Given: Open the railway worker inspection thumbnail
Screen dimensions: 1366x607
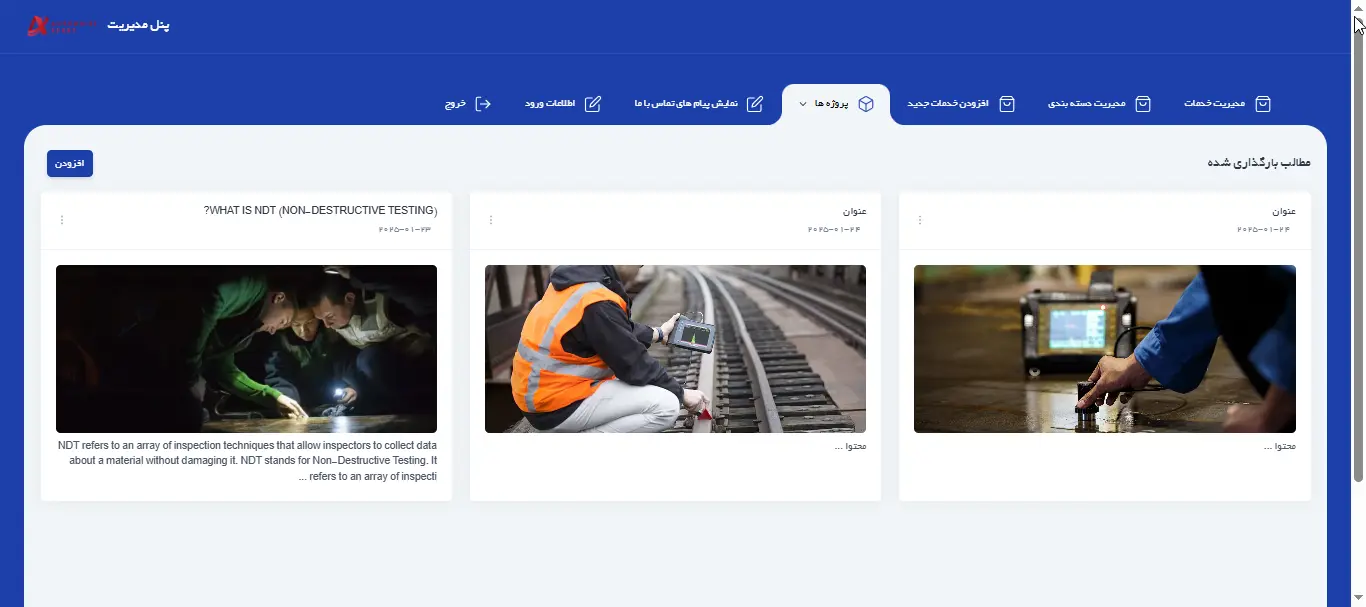Looking at the screenshot, I should point(675,348).
